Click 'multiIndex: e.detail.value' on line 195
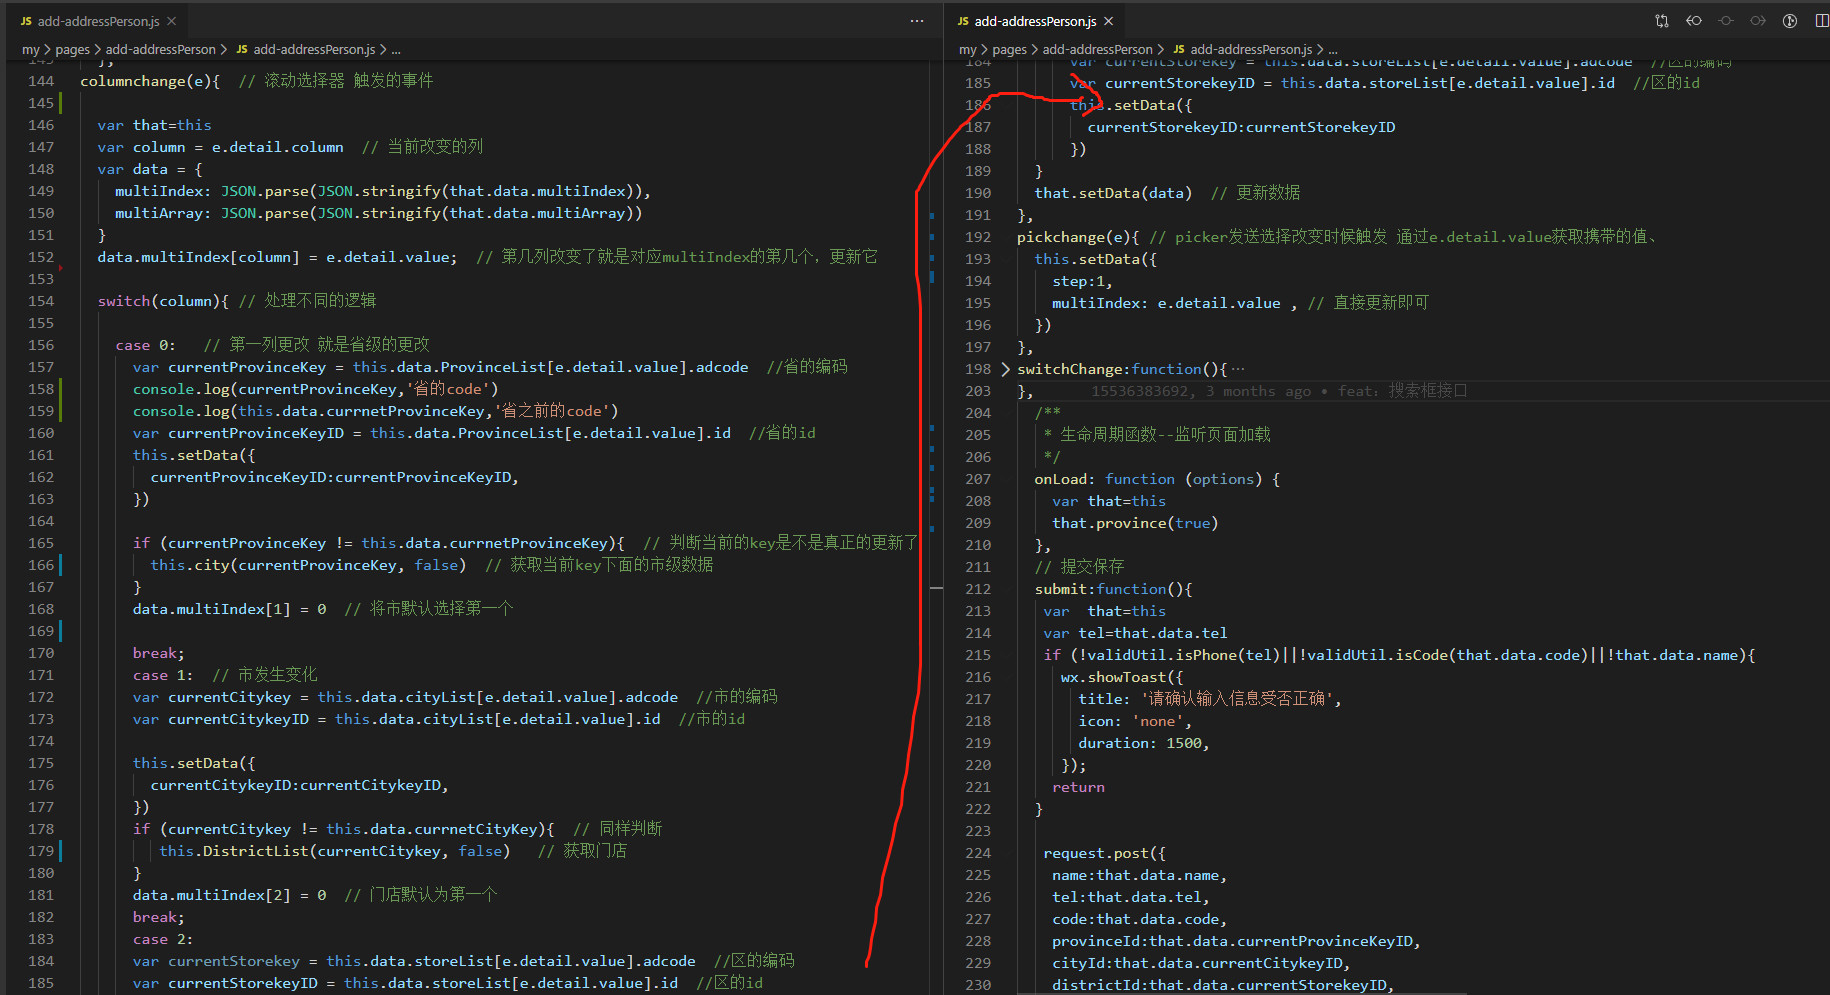This screenshot has width=1830, height=995. click(1166, 303)
